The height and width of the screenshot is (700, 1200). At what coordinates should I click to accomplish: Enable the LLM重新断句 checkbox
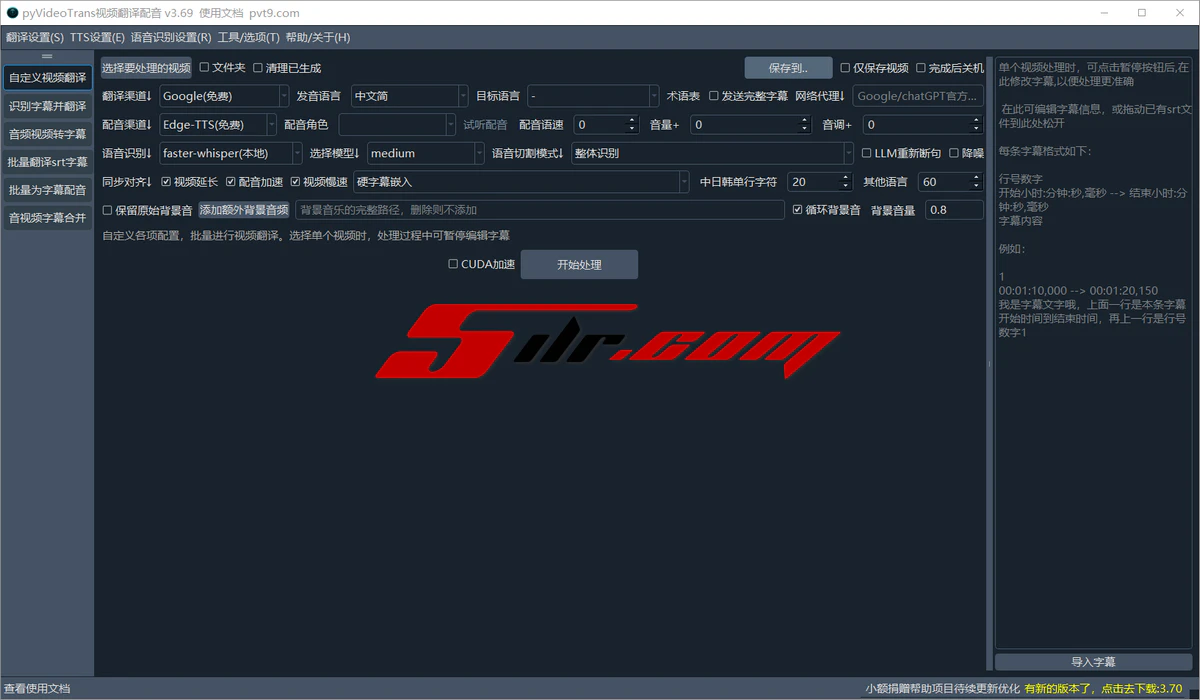[x=901, y=153]
